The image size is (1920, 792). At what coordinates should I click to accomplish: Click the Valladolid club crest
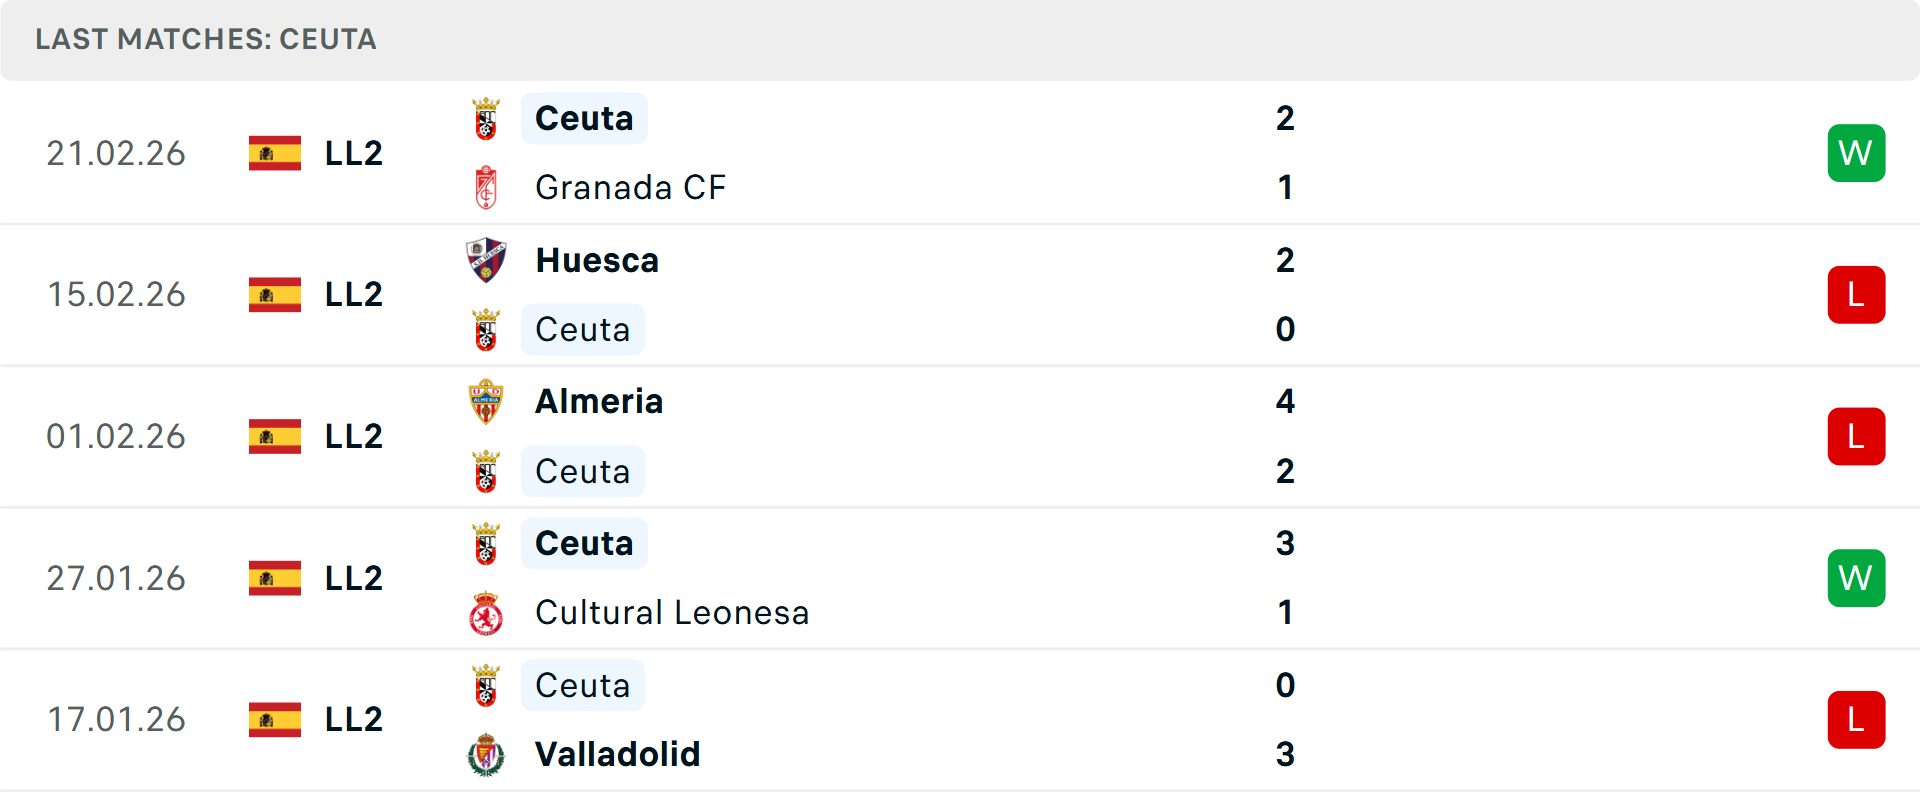[x=486, y=755]
